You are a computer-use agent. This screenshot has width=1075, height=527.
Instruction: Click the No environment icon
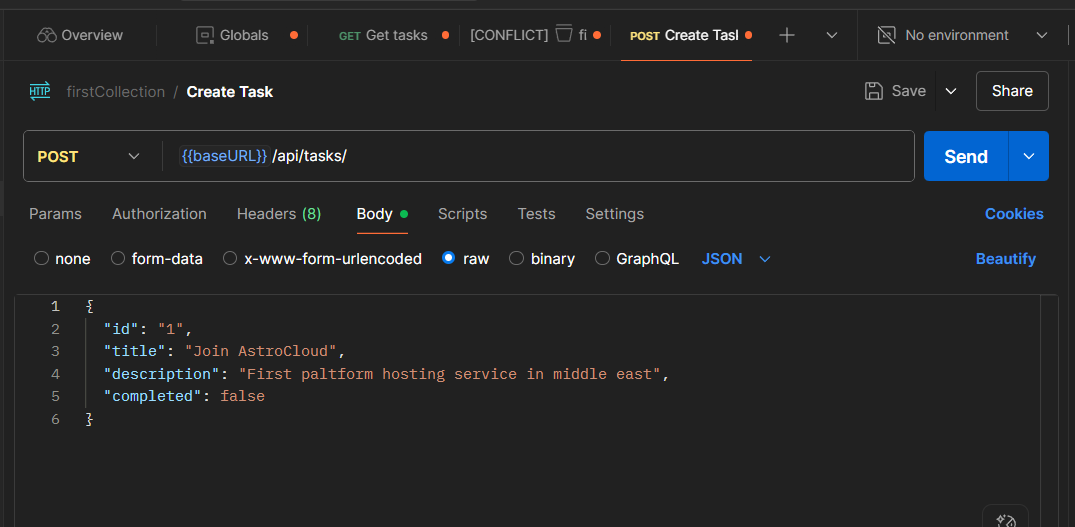pos(887,35)
